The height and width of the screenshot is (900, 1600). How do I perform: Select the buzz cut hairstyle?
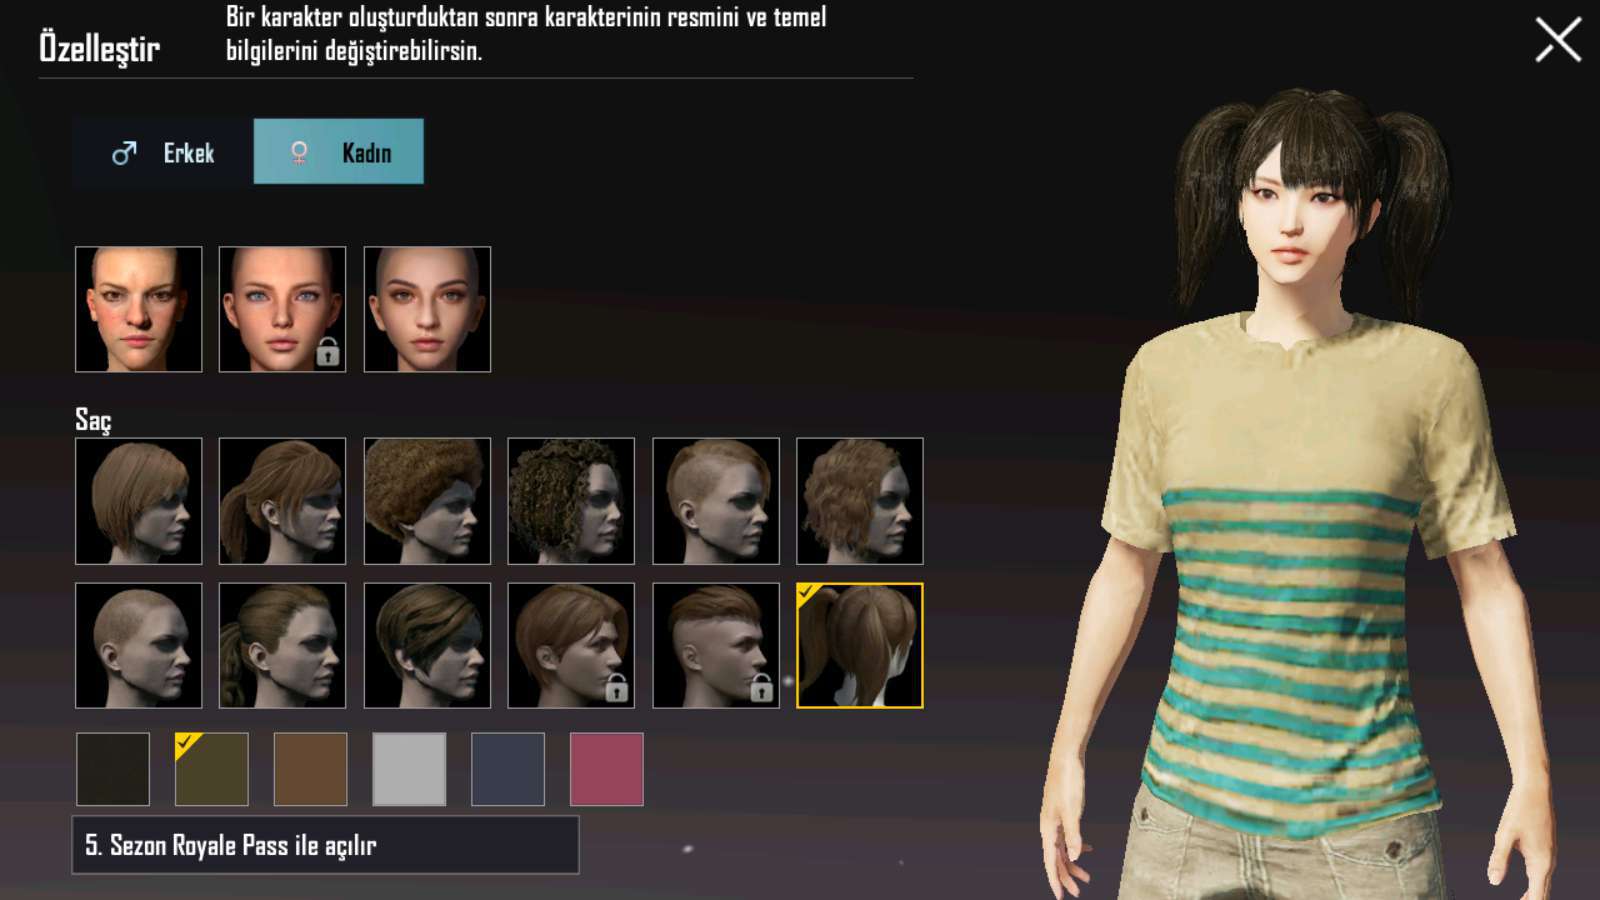139,646
